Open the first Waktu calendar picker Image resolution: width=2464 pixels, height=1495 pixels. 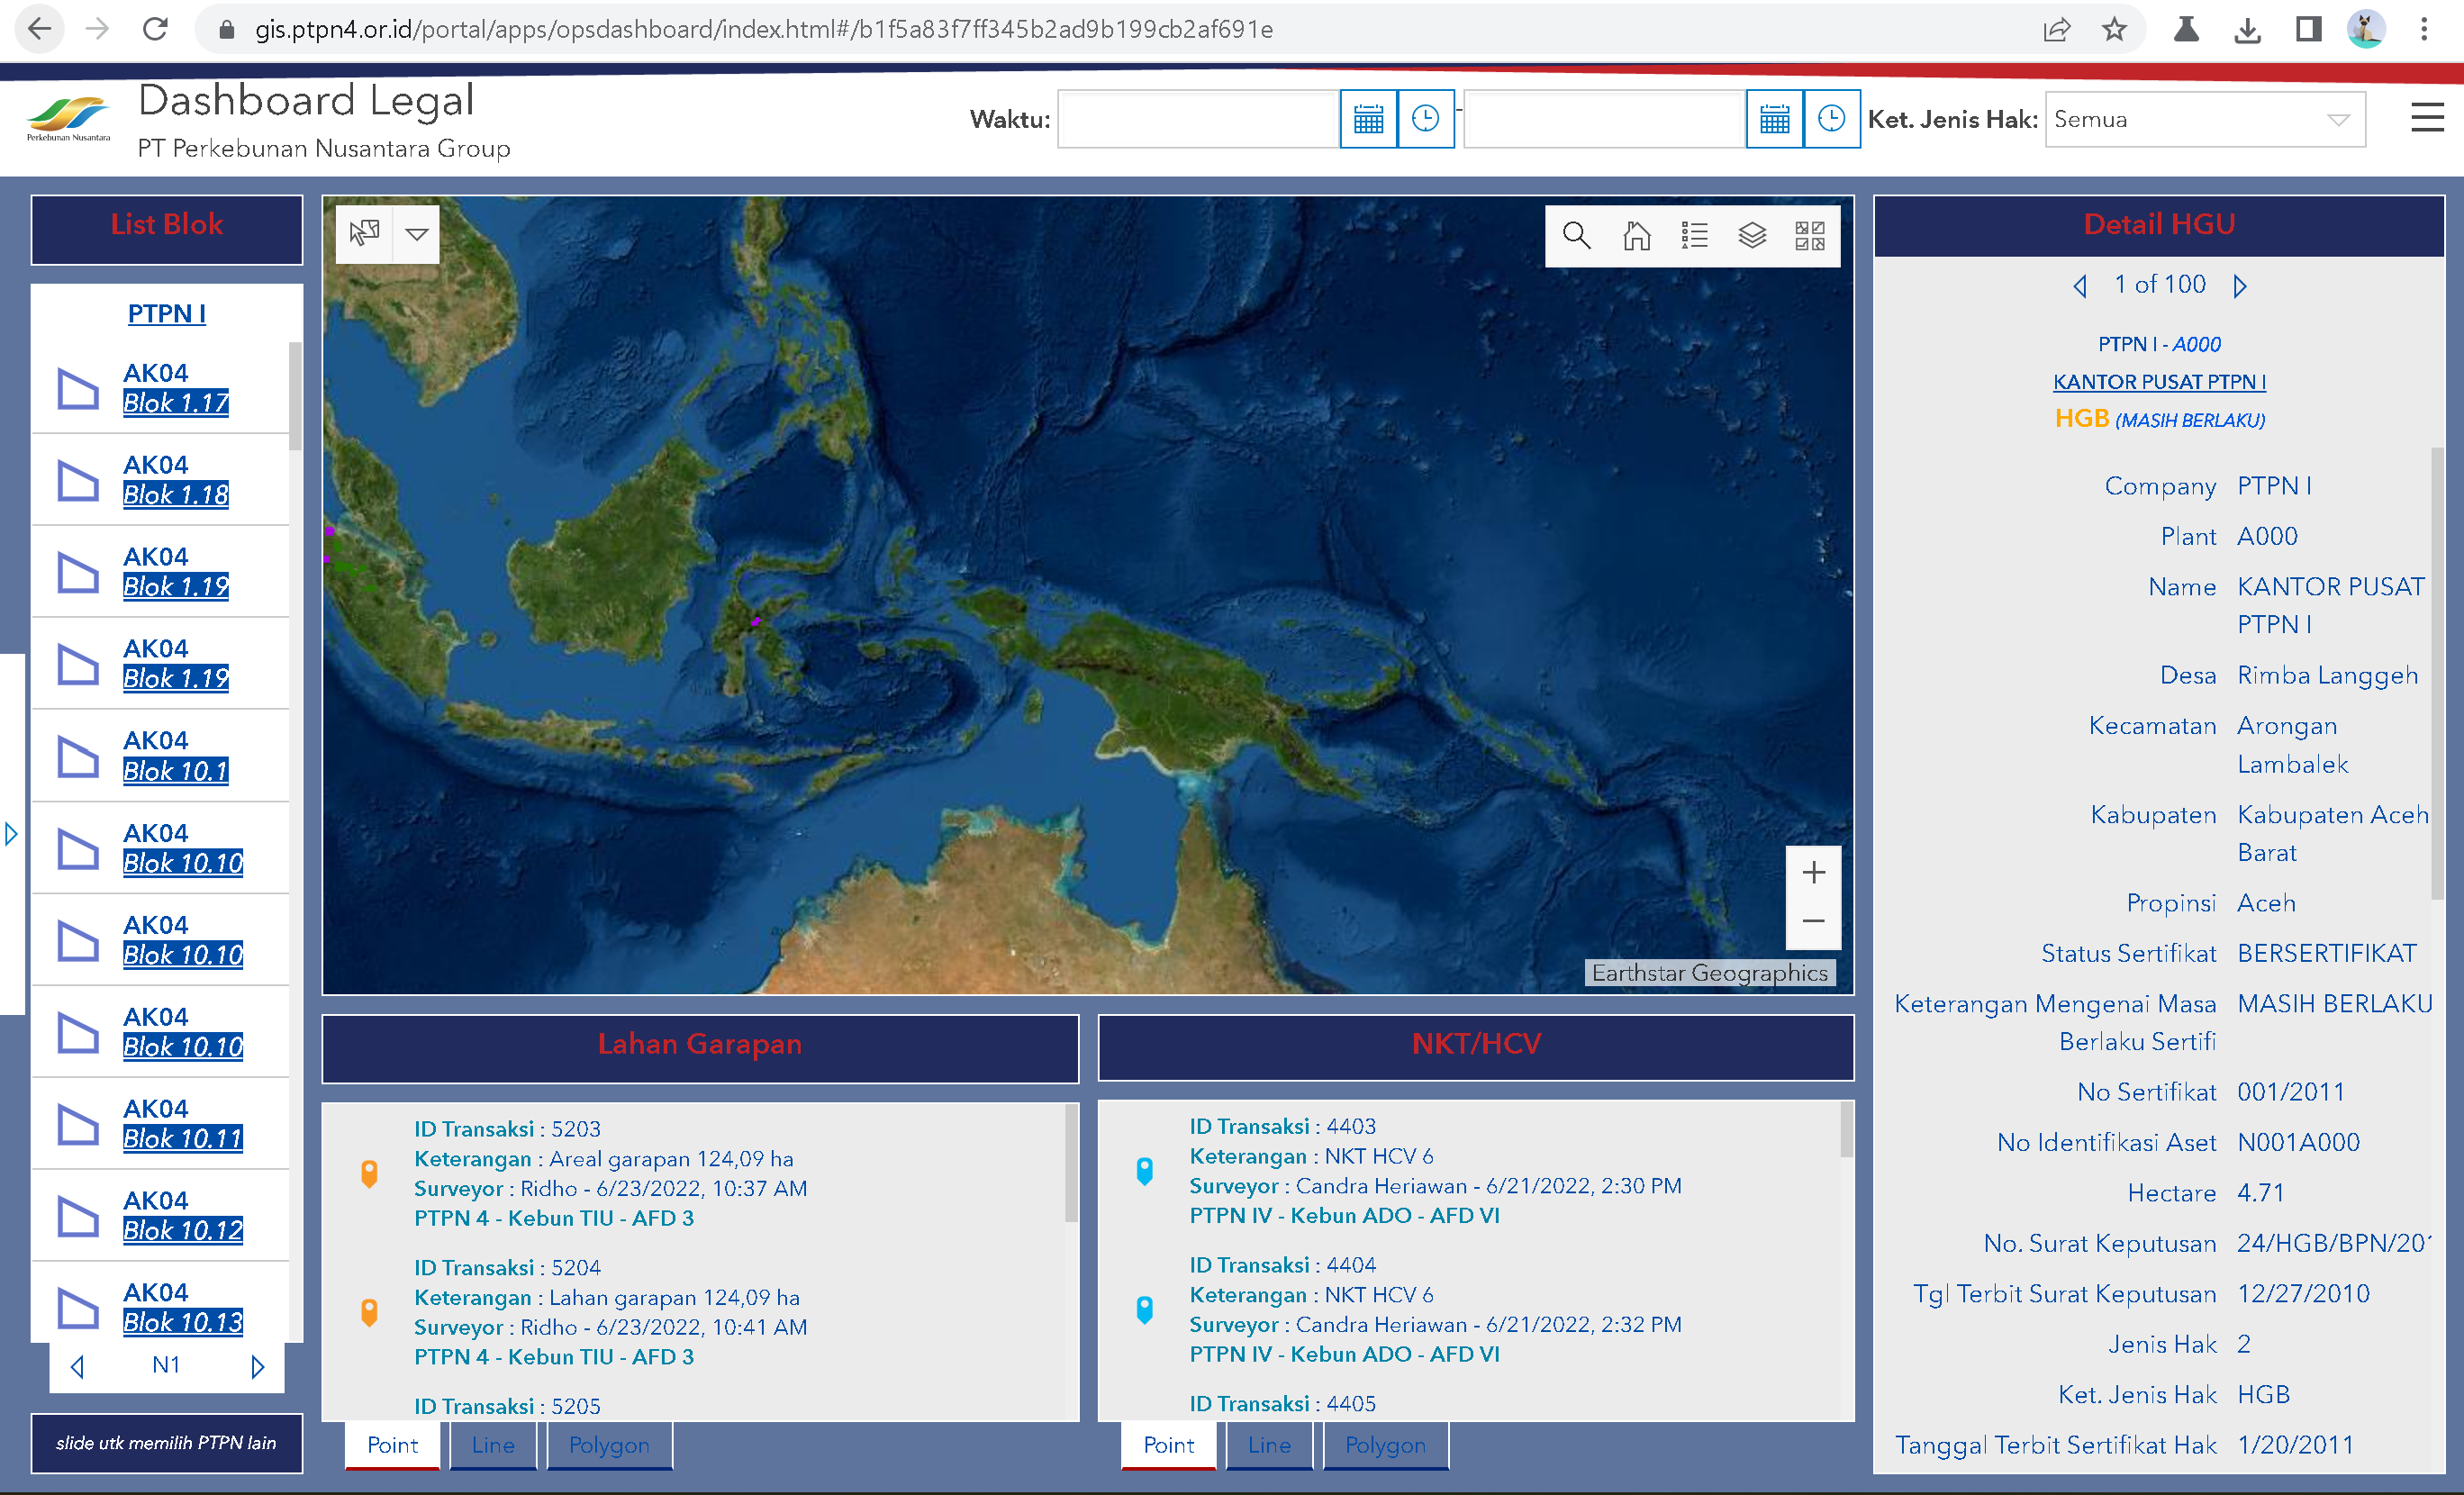click(x=1368, y=119)
